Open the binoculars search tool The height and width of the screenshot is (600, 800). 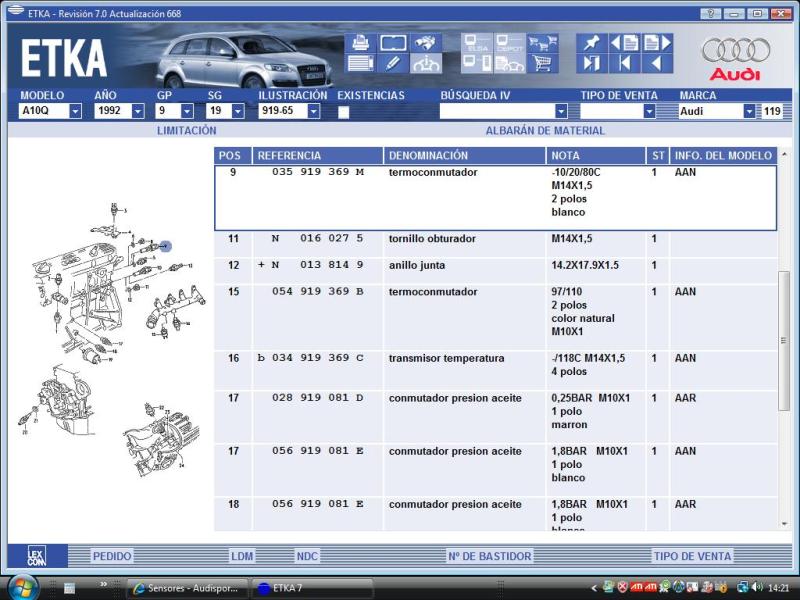tap(426, 42)
